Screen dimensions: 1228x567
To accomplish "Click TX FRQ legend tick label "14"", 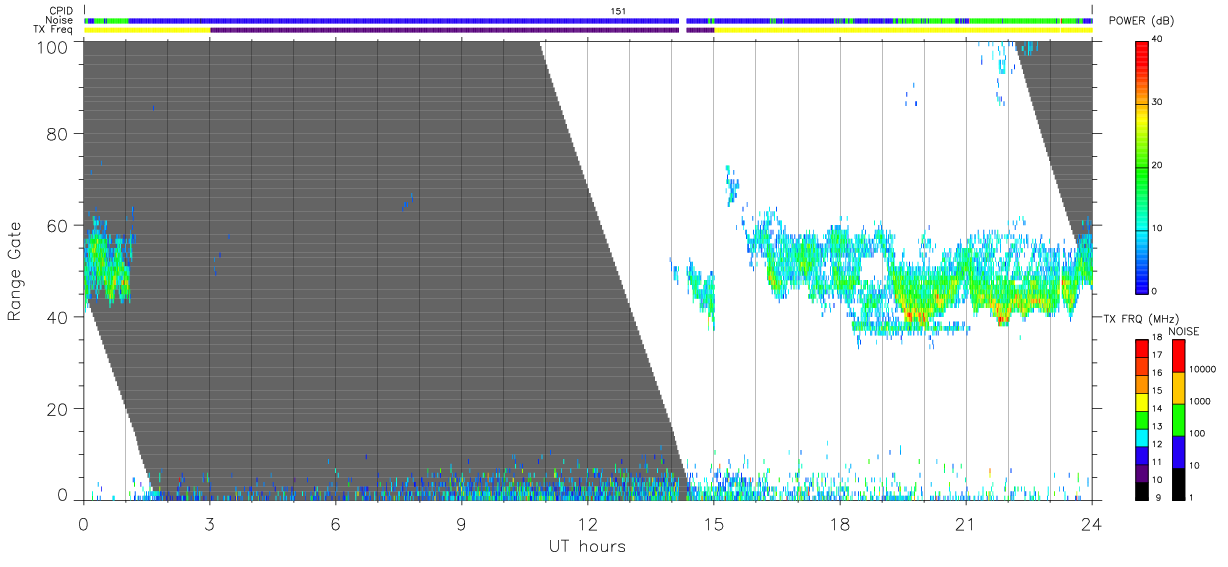I will [x=1157, y=408].
